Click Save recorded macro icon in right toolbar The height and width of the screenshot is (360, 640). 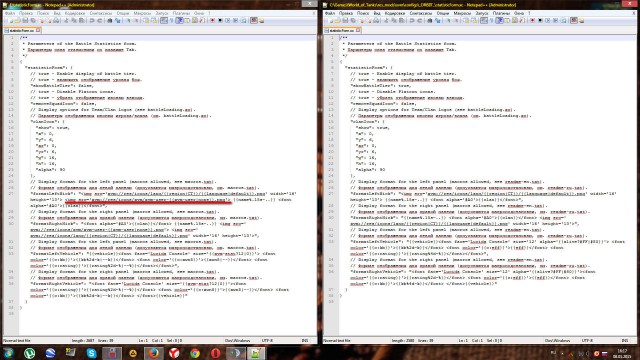pyautogui.click(x=563, y=20)
